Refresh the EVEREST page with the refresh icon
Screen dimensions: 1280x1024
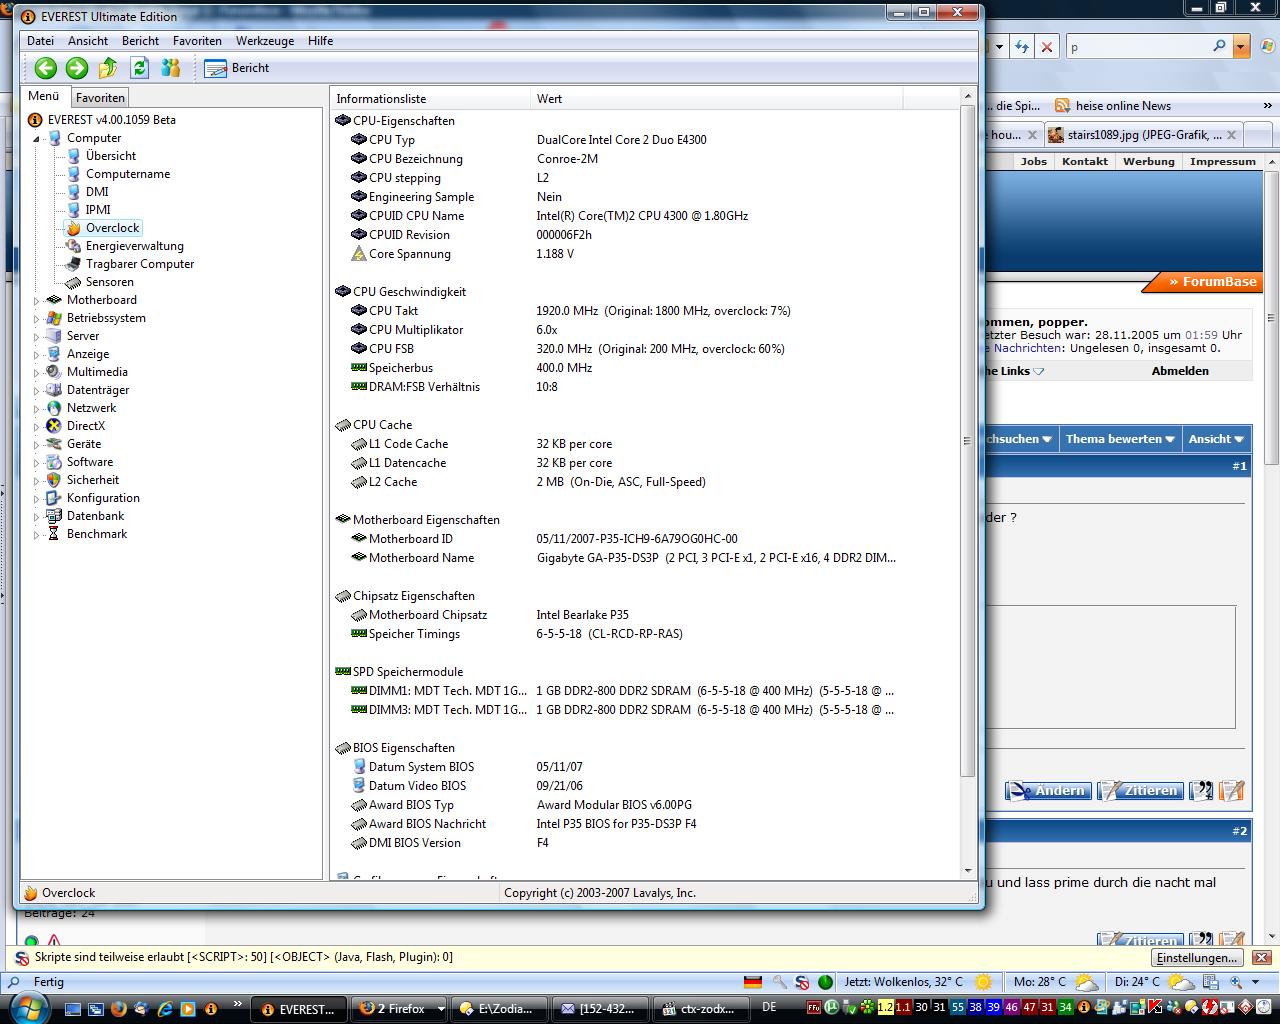pyautogui.click(x=140, y=68)
